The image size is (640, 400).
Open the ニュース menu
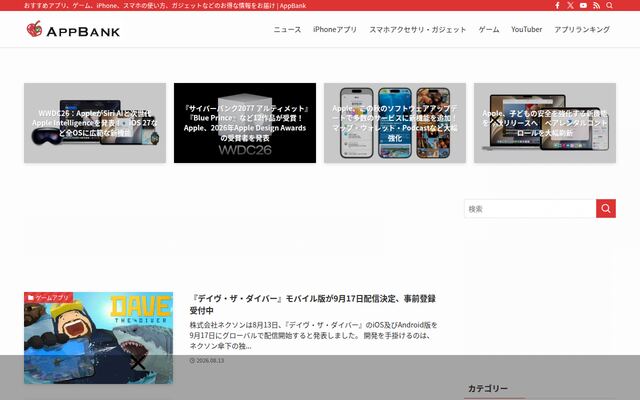point(287,29)
